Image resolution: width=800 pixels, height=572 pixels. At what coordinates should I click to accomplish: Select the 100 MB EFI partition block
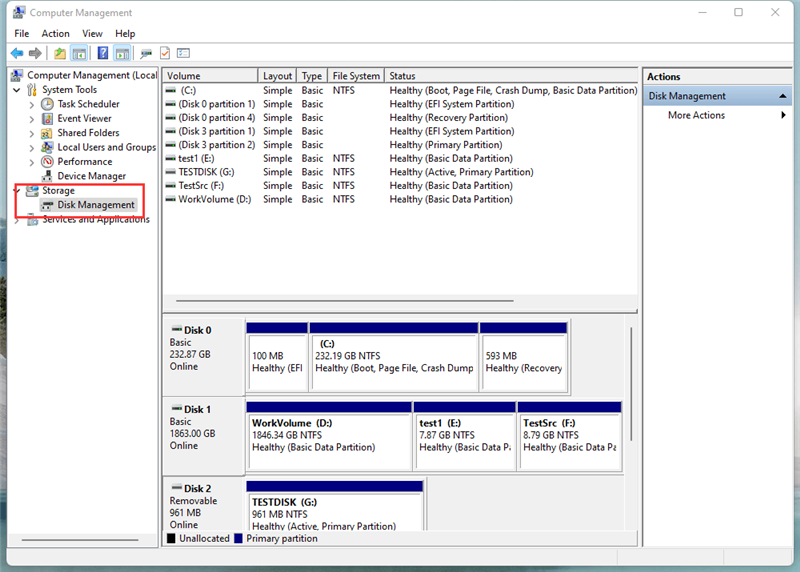[277, 356]
